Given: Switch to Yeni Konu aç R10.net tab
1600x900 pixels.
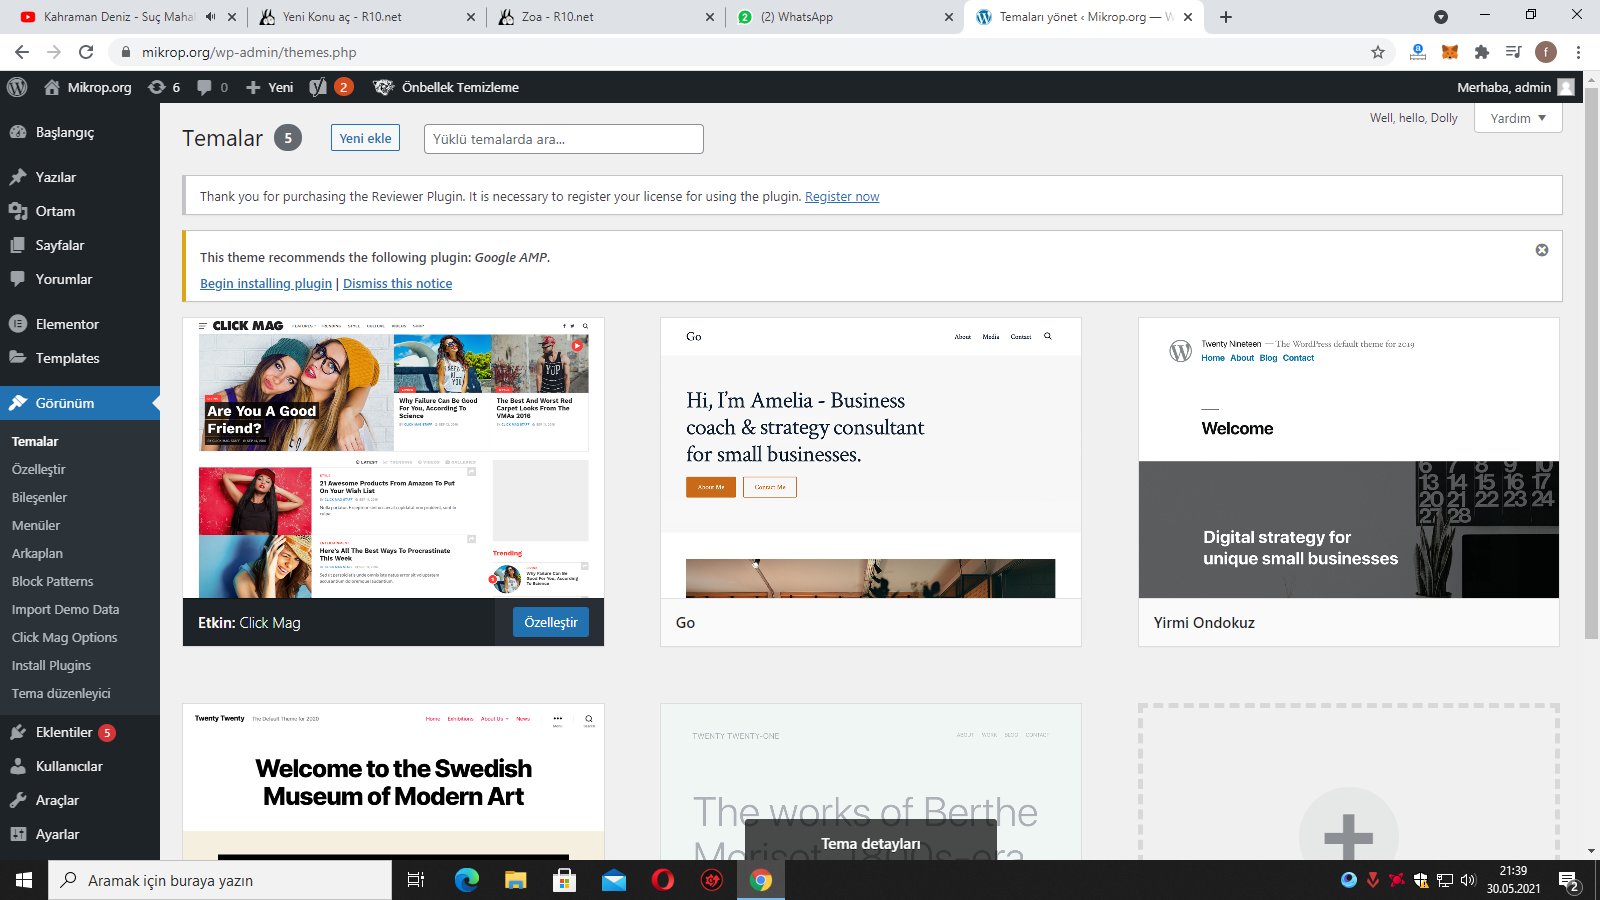Looking at the screenshot, I should click(x=368, y=17).
